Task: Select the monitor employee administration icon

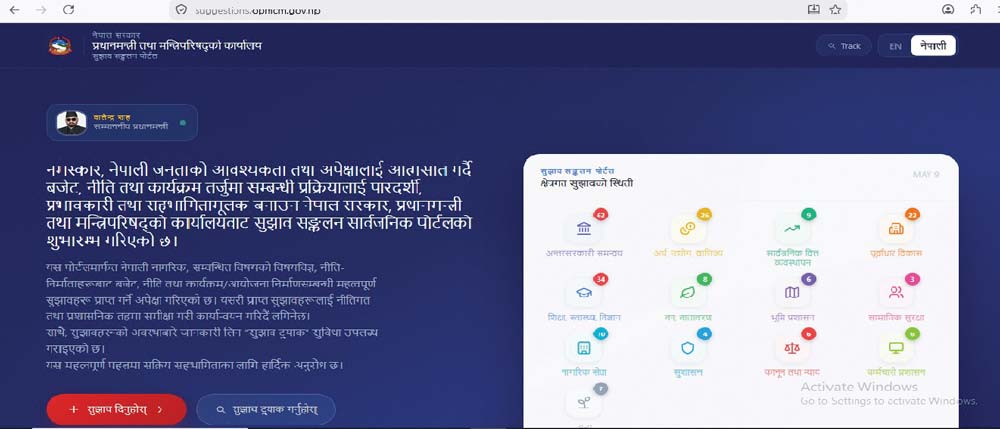Action: coord(896,348)
